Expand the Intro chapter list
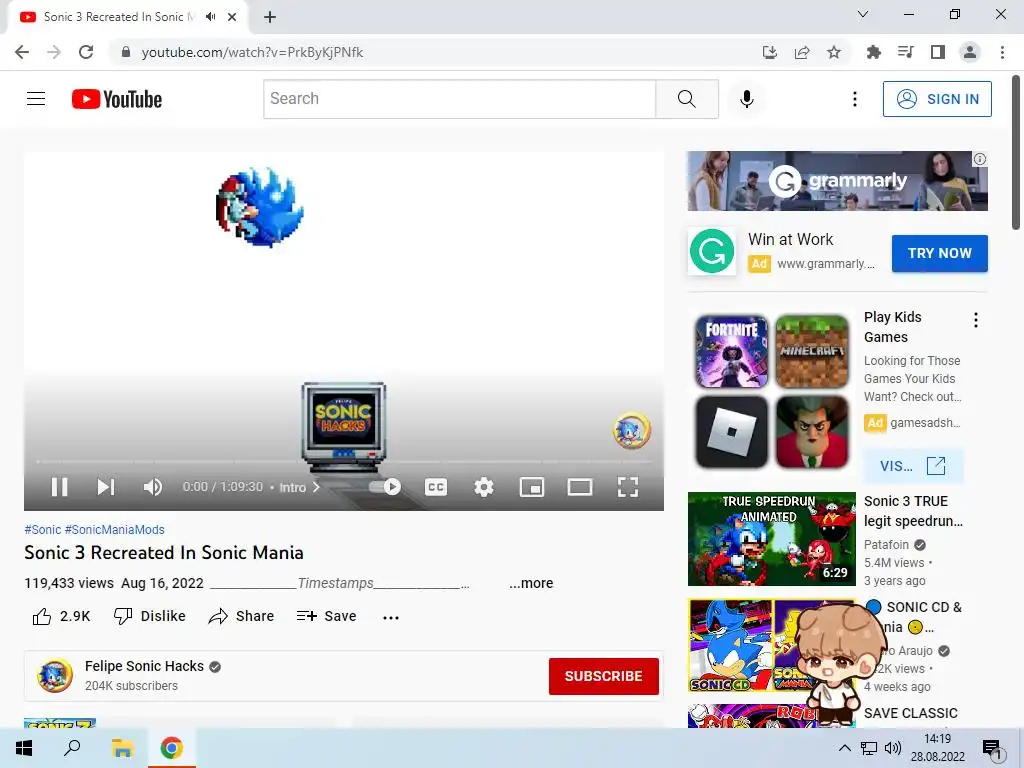Viewport: 1024px width, 768px height. (x=299, y=487)
